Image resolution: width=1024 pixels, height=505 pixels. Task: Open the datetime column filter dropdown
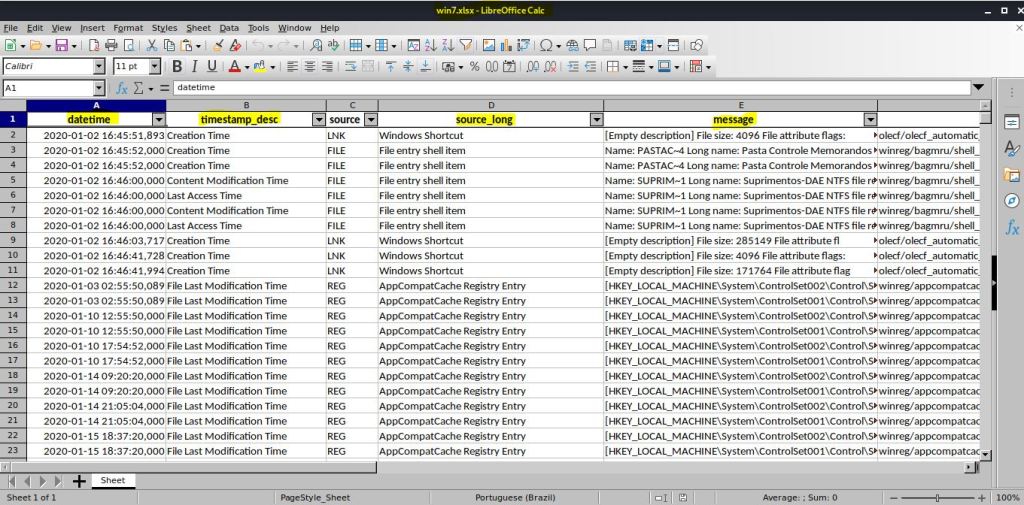(157, 120)
